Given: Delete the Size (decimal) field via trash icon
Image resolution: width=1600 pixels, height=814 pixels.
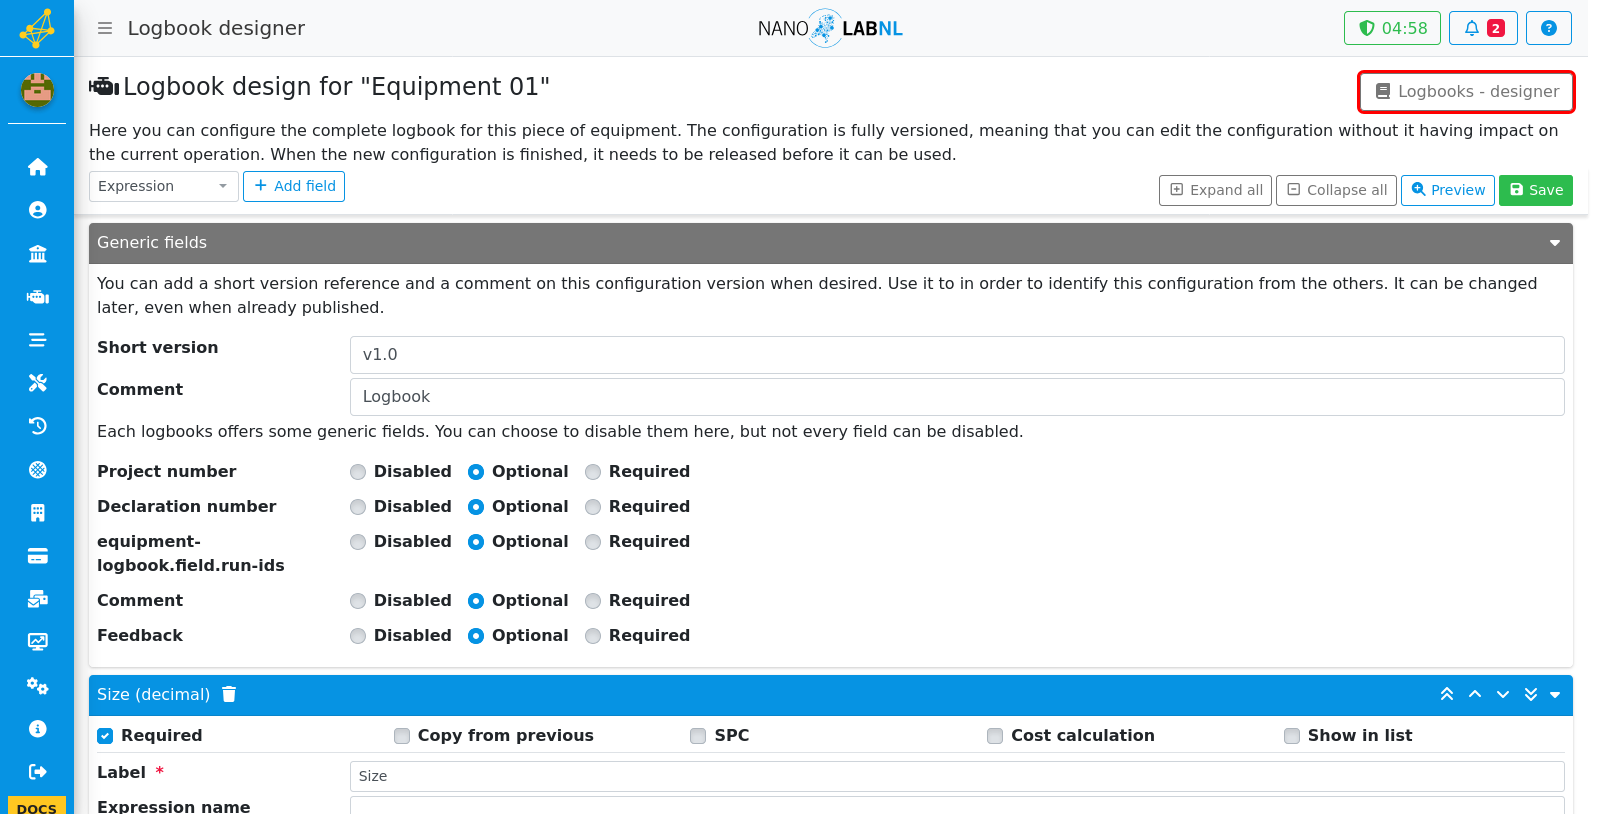Looking at the screenshot, I should coord(229,694).
